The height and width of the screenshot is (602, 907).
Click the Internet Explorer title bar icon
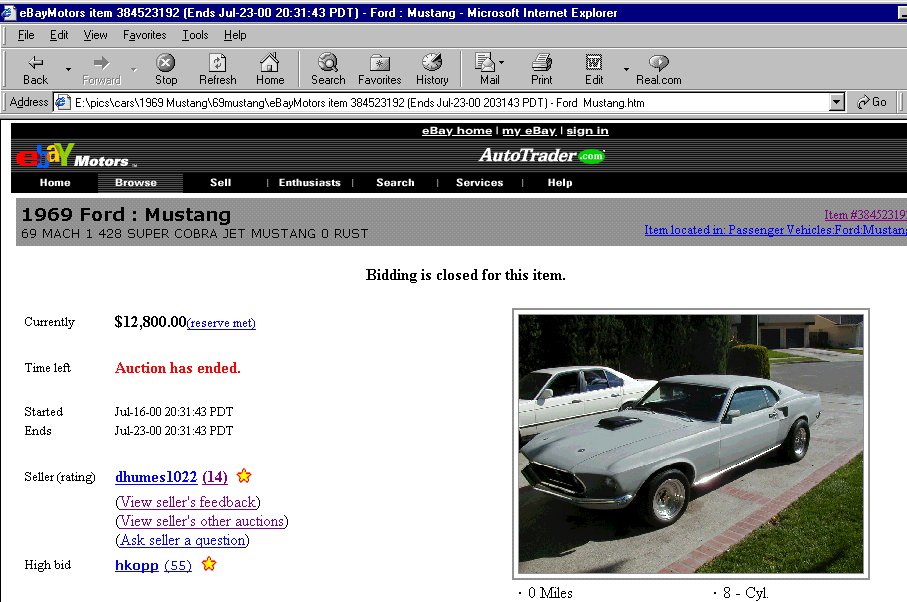(x=9, y=12)
